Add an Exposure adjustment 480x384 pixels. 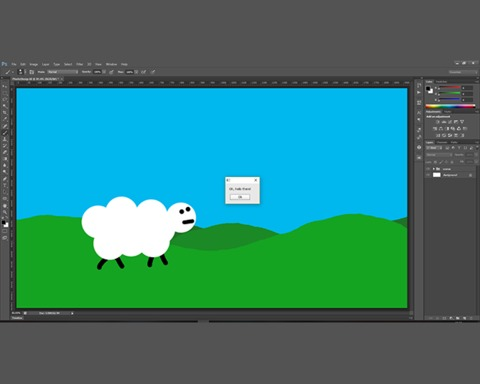(x=456, y=122)
